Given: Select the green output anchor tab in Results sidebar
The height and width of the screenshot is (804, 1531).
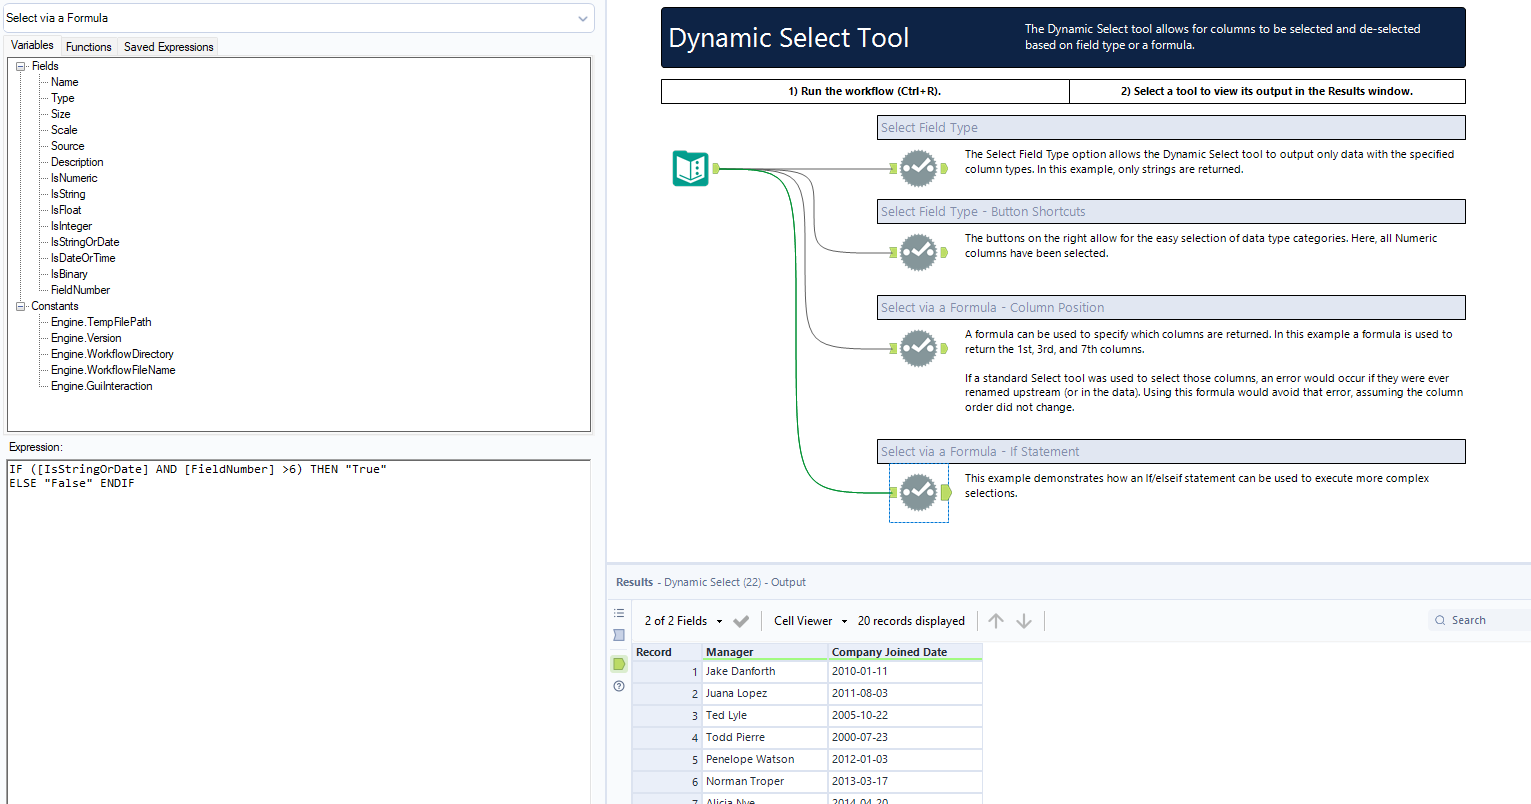Looking at the screenshot, I should [x=619, y=663].
